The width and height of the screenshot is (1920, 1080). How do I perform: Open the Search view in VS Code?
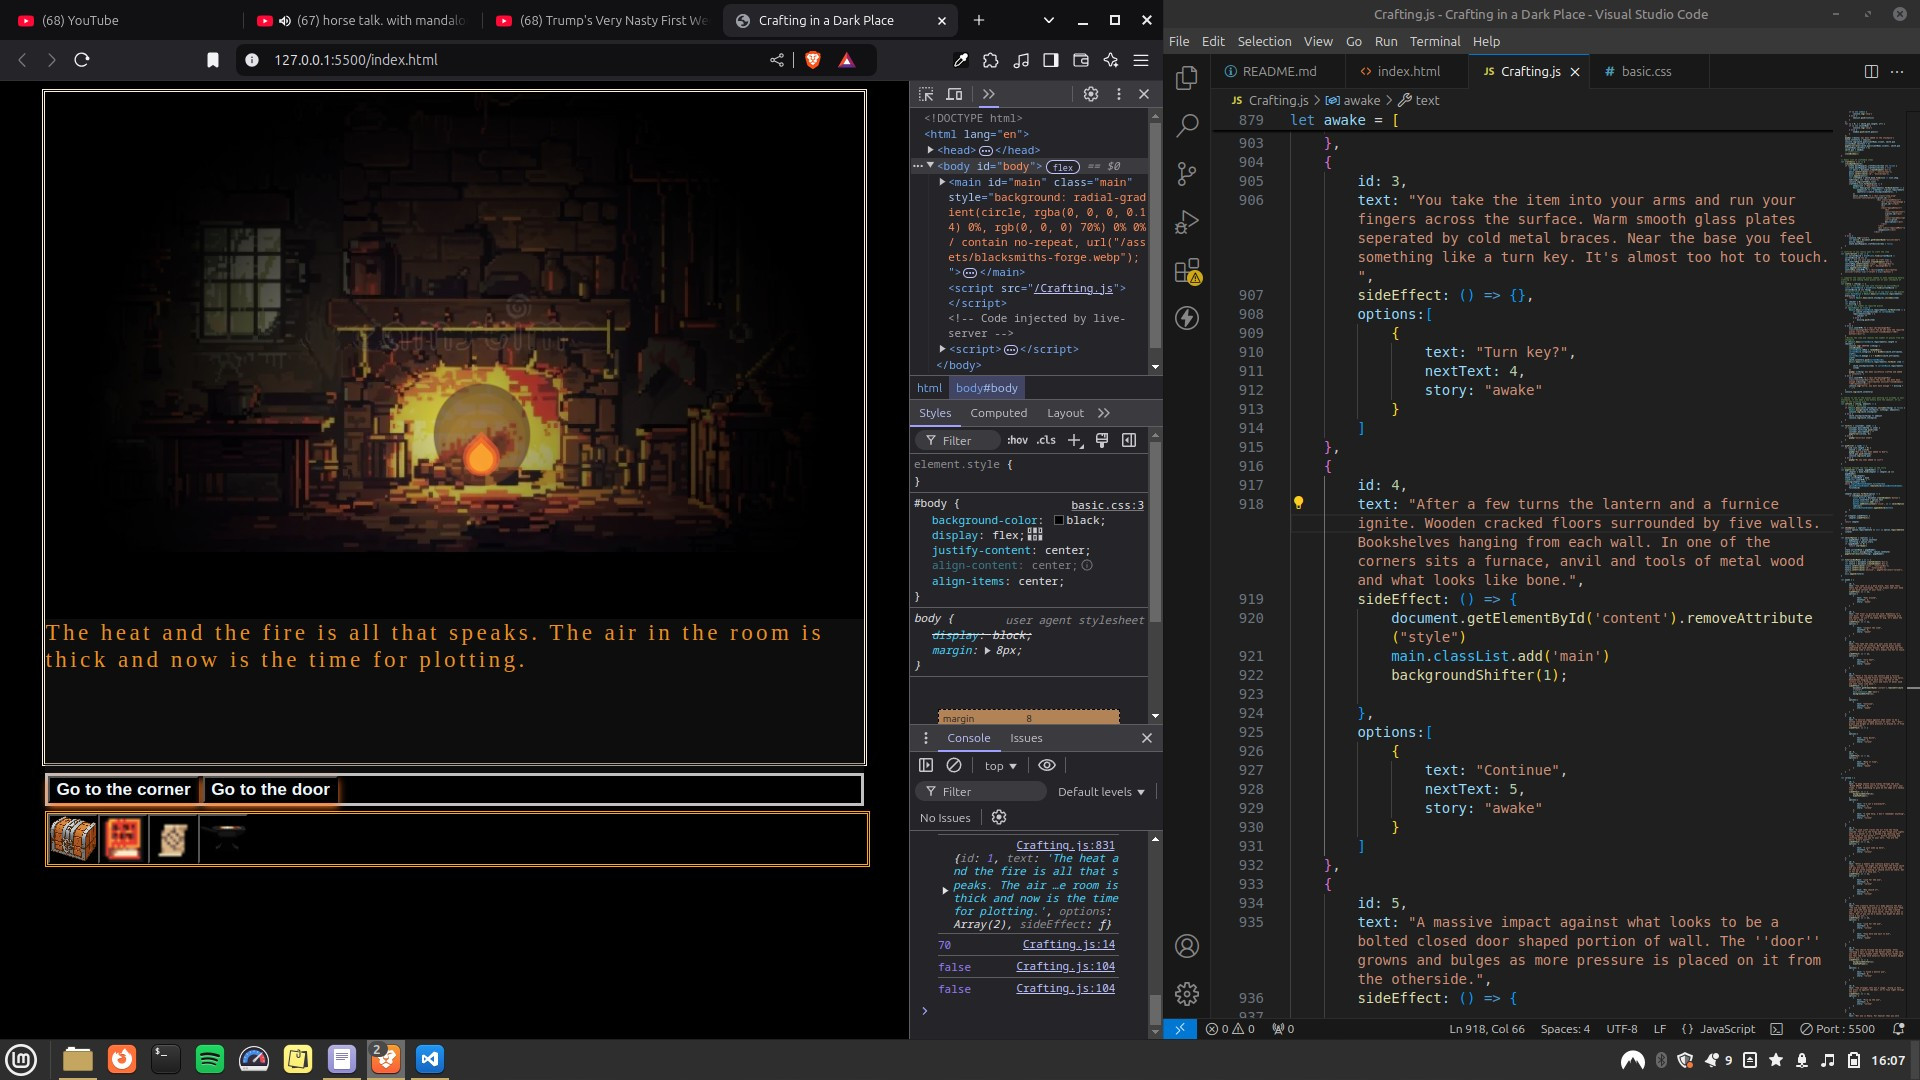point(1187,126)
